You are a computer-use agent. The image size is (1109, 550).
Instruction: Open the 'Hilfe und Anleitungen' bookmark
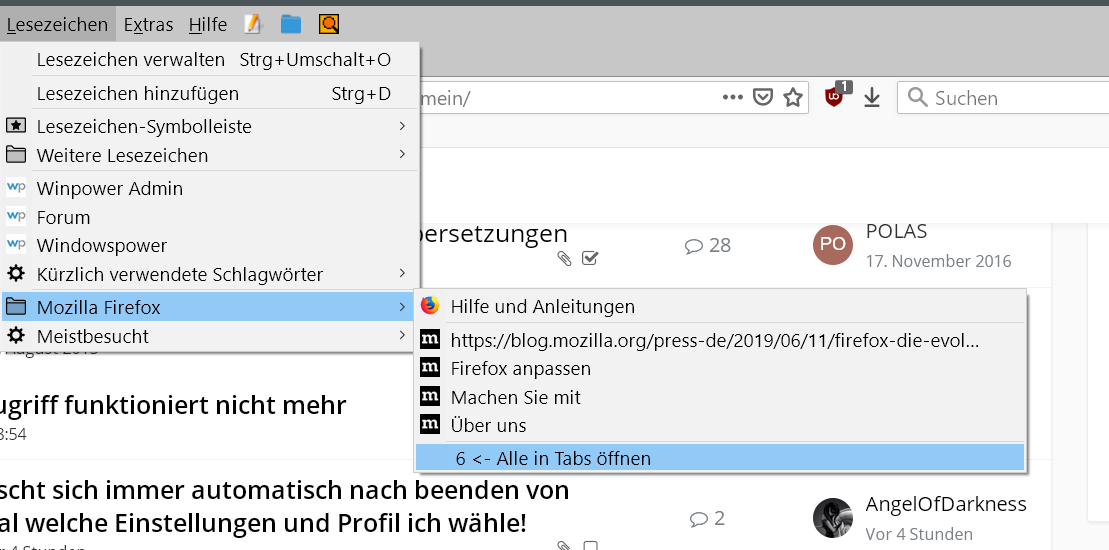click(x=542, y=306)
